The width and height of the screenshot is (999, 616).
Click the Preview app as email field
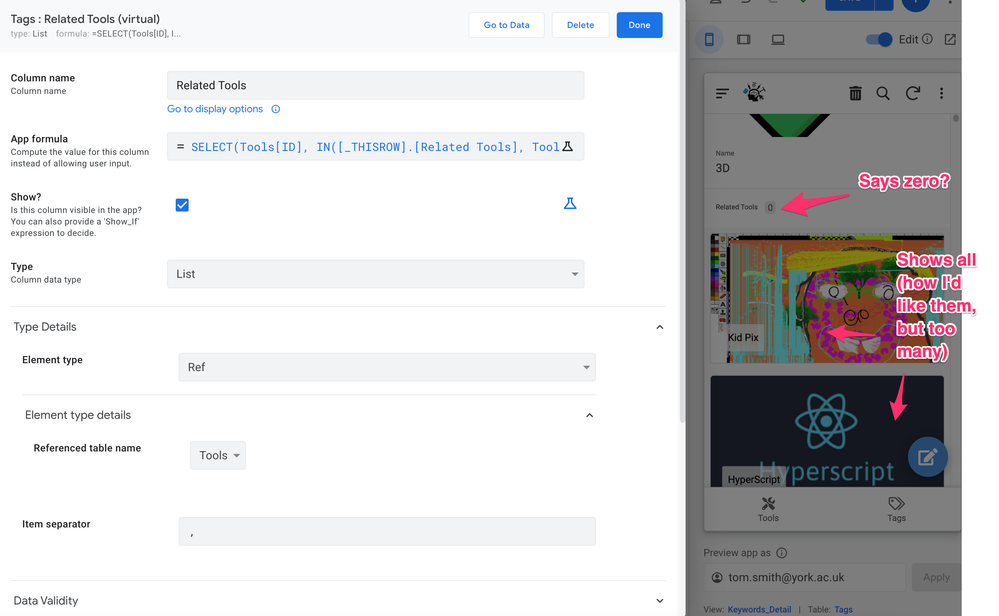click(x=805, y=577)
